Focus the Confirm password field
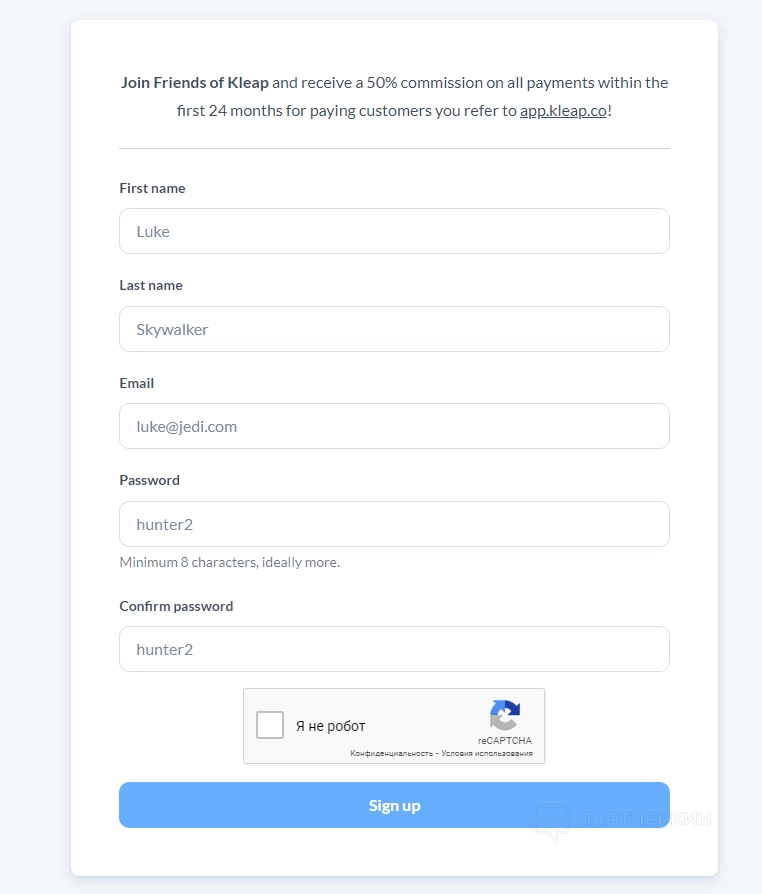This screenshot has width=762, height=894. click(x=394, y=649)
